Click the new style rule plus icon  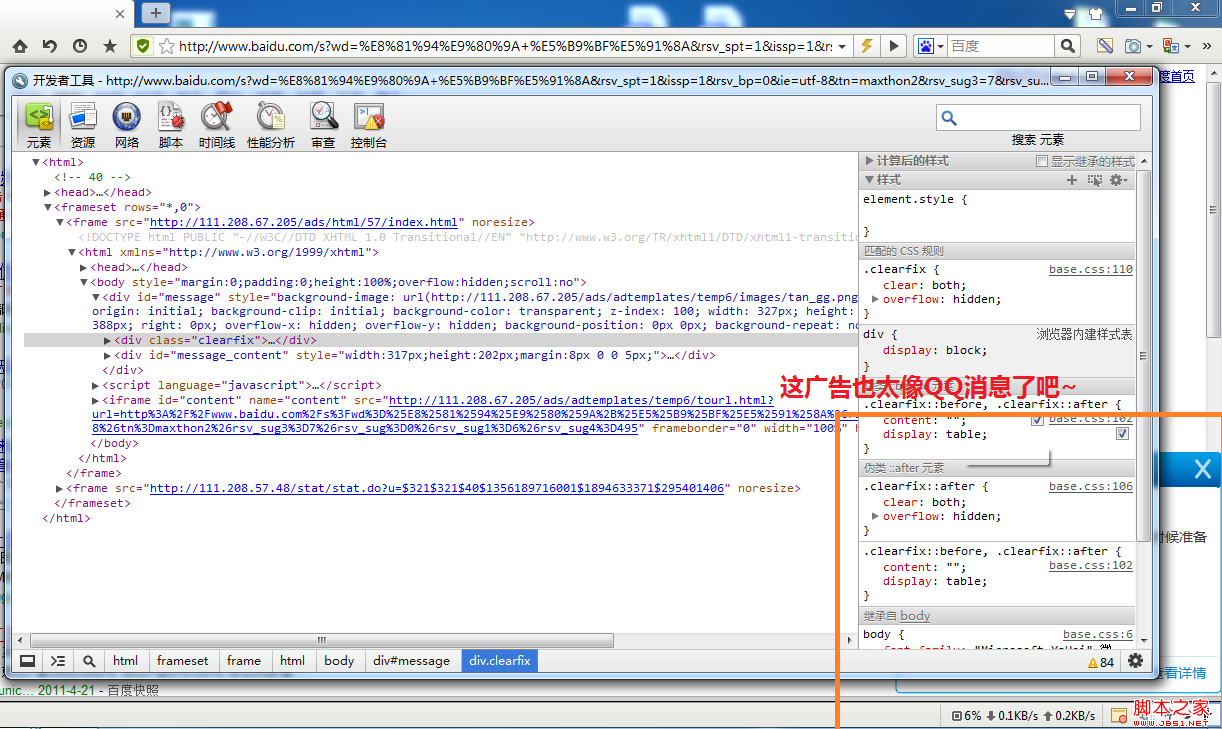1072,180
